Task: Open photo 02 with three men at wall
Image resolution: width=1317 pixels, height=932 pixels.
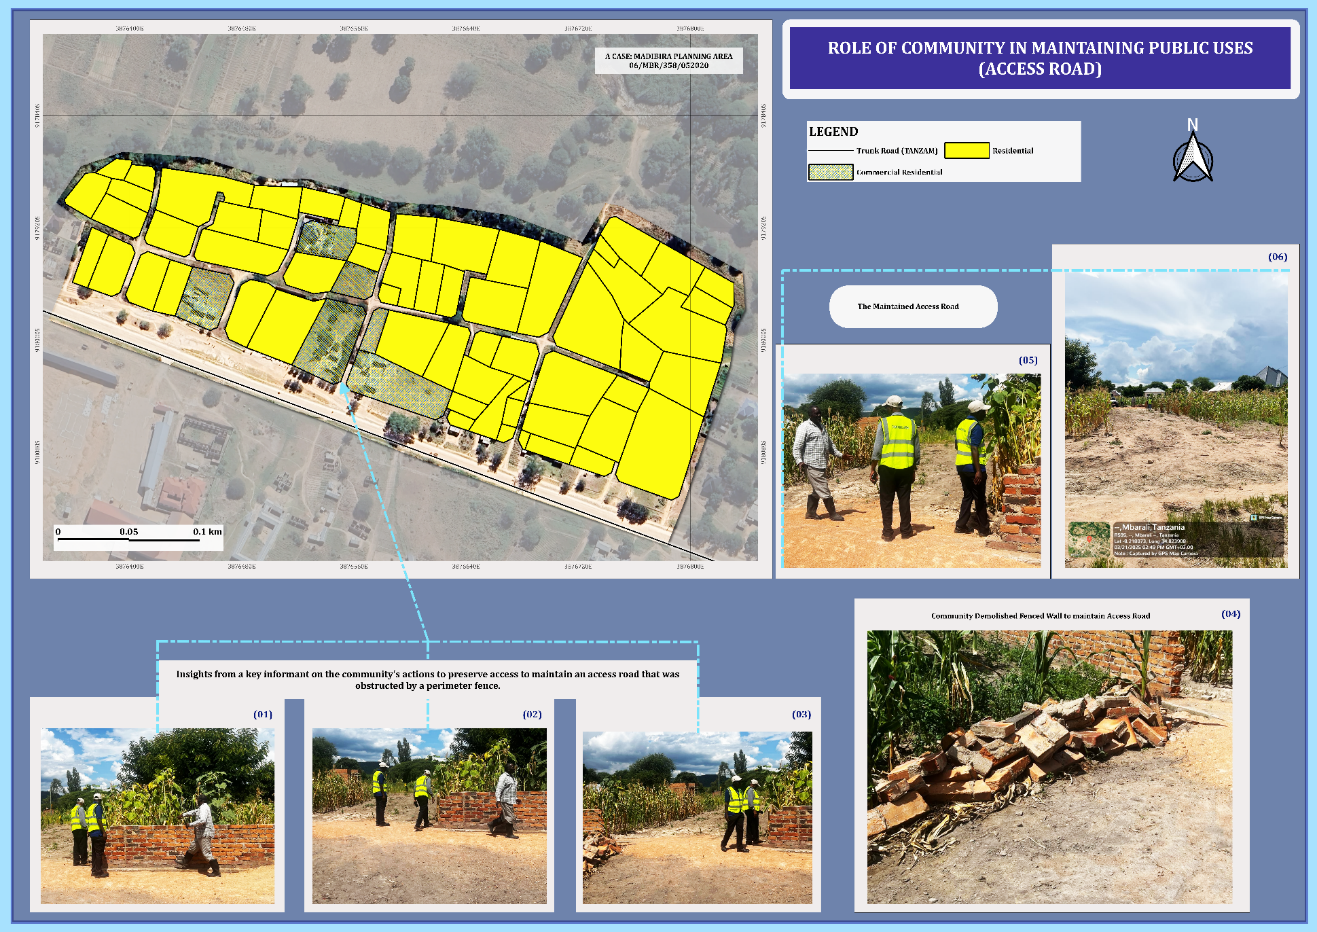Action: click(429, 815)
